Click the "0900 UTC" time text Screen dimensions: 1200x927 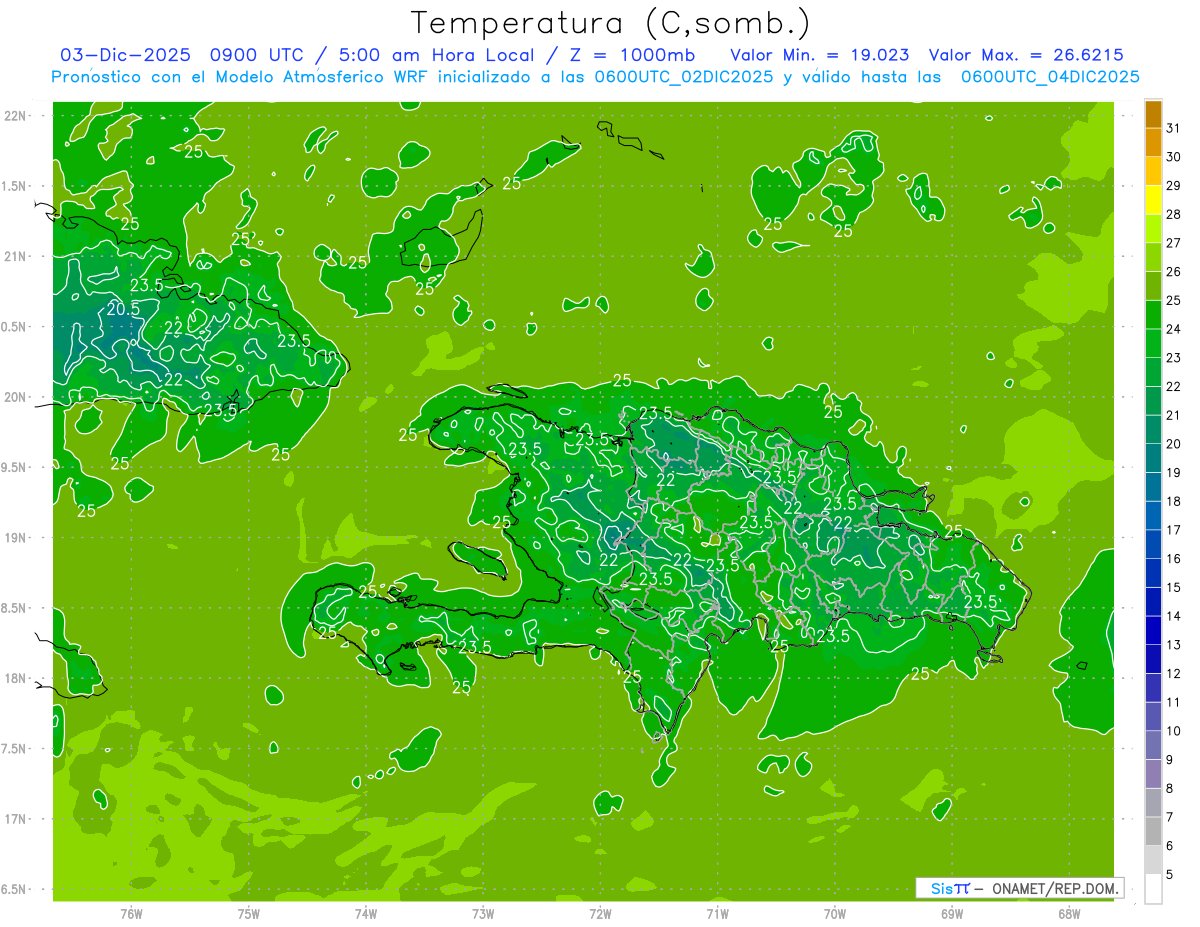(260, 56)
